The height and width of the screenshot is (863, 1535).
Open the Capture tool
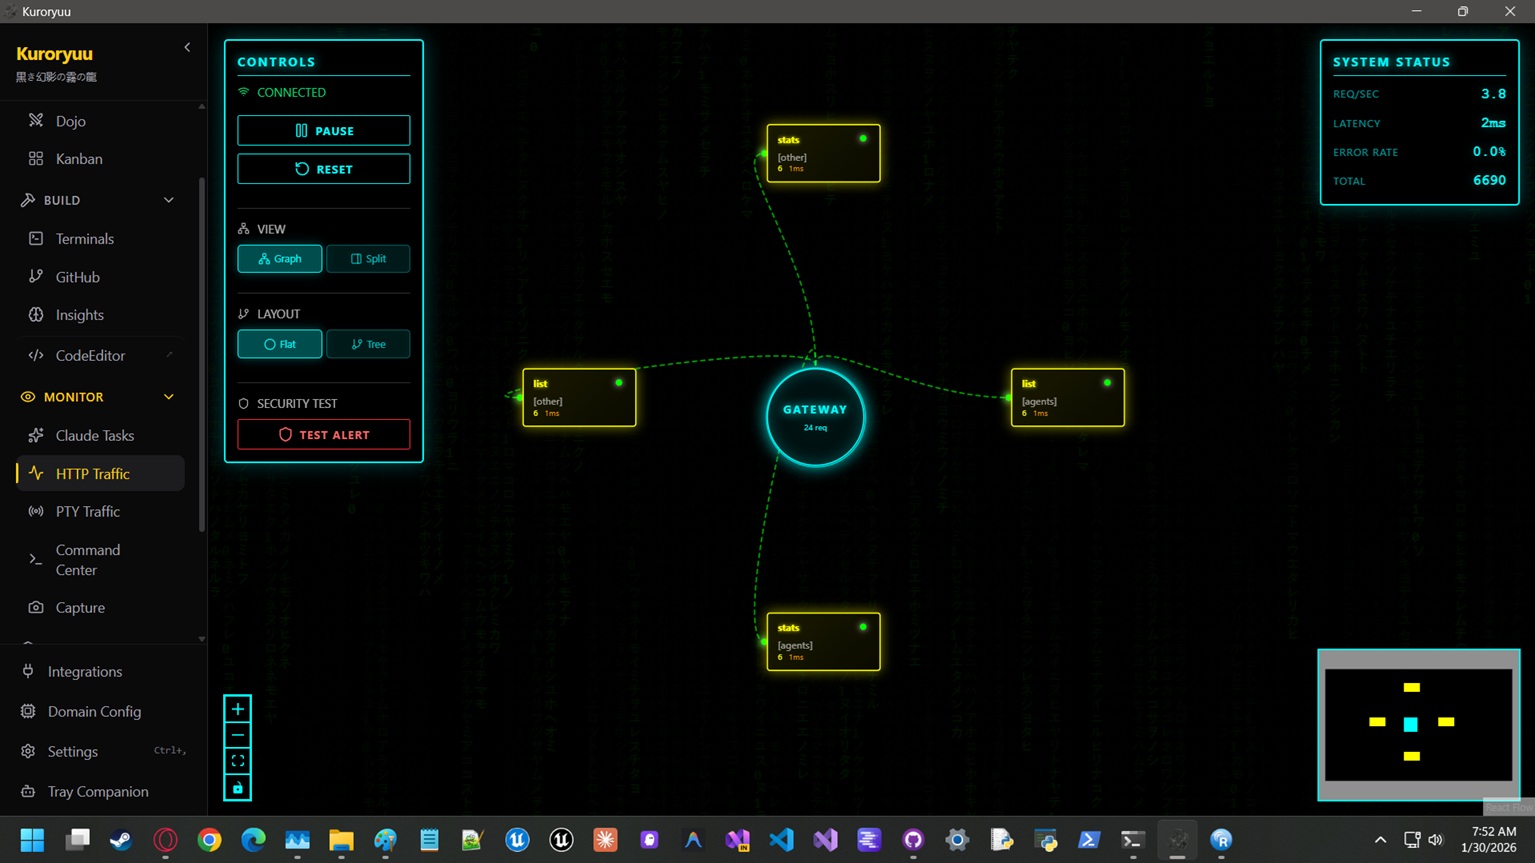(x=80, y=608)
